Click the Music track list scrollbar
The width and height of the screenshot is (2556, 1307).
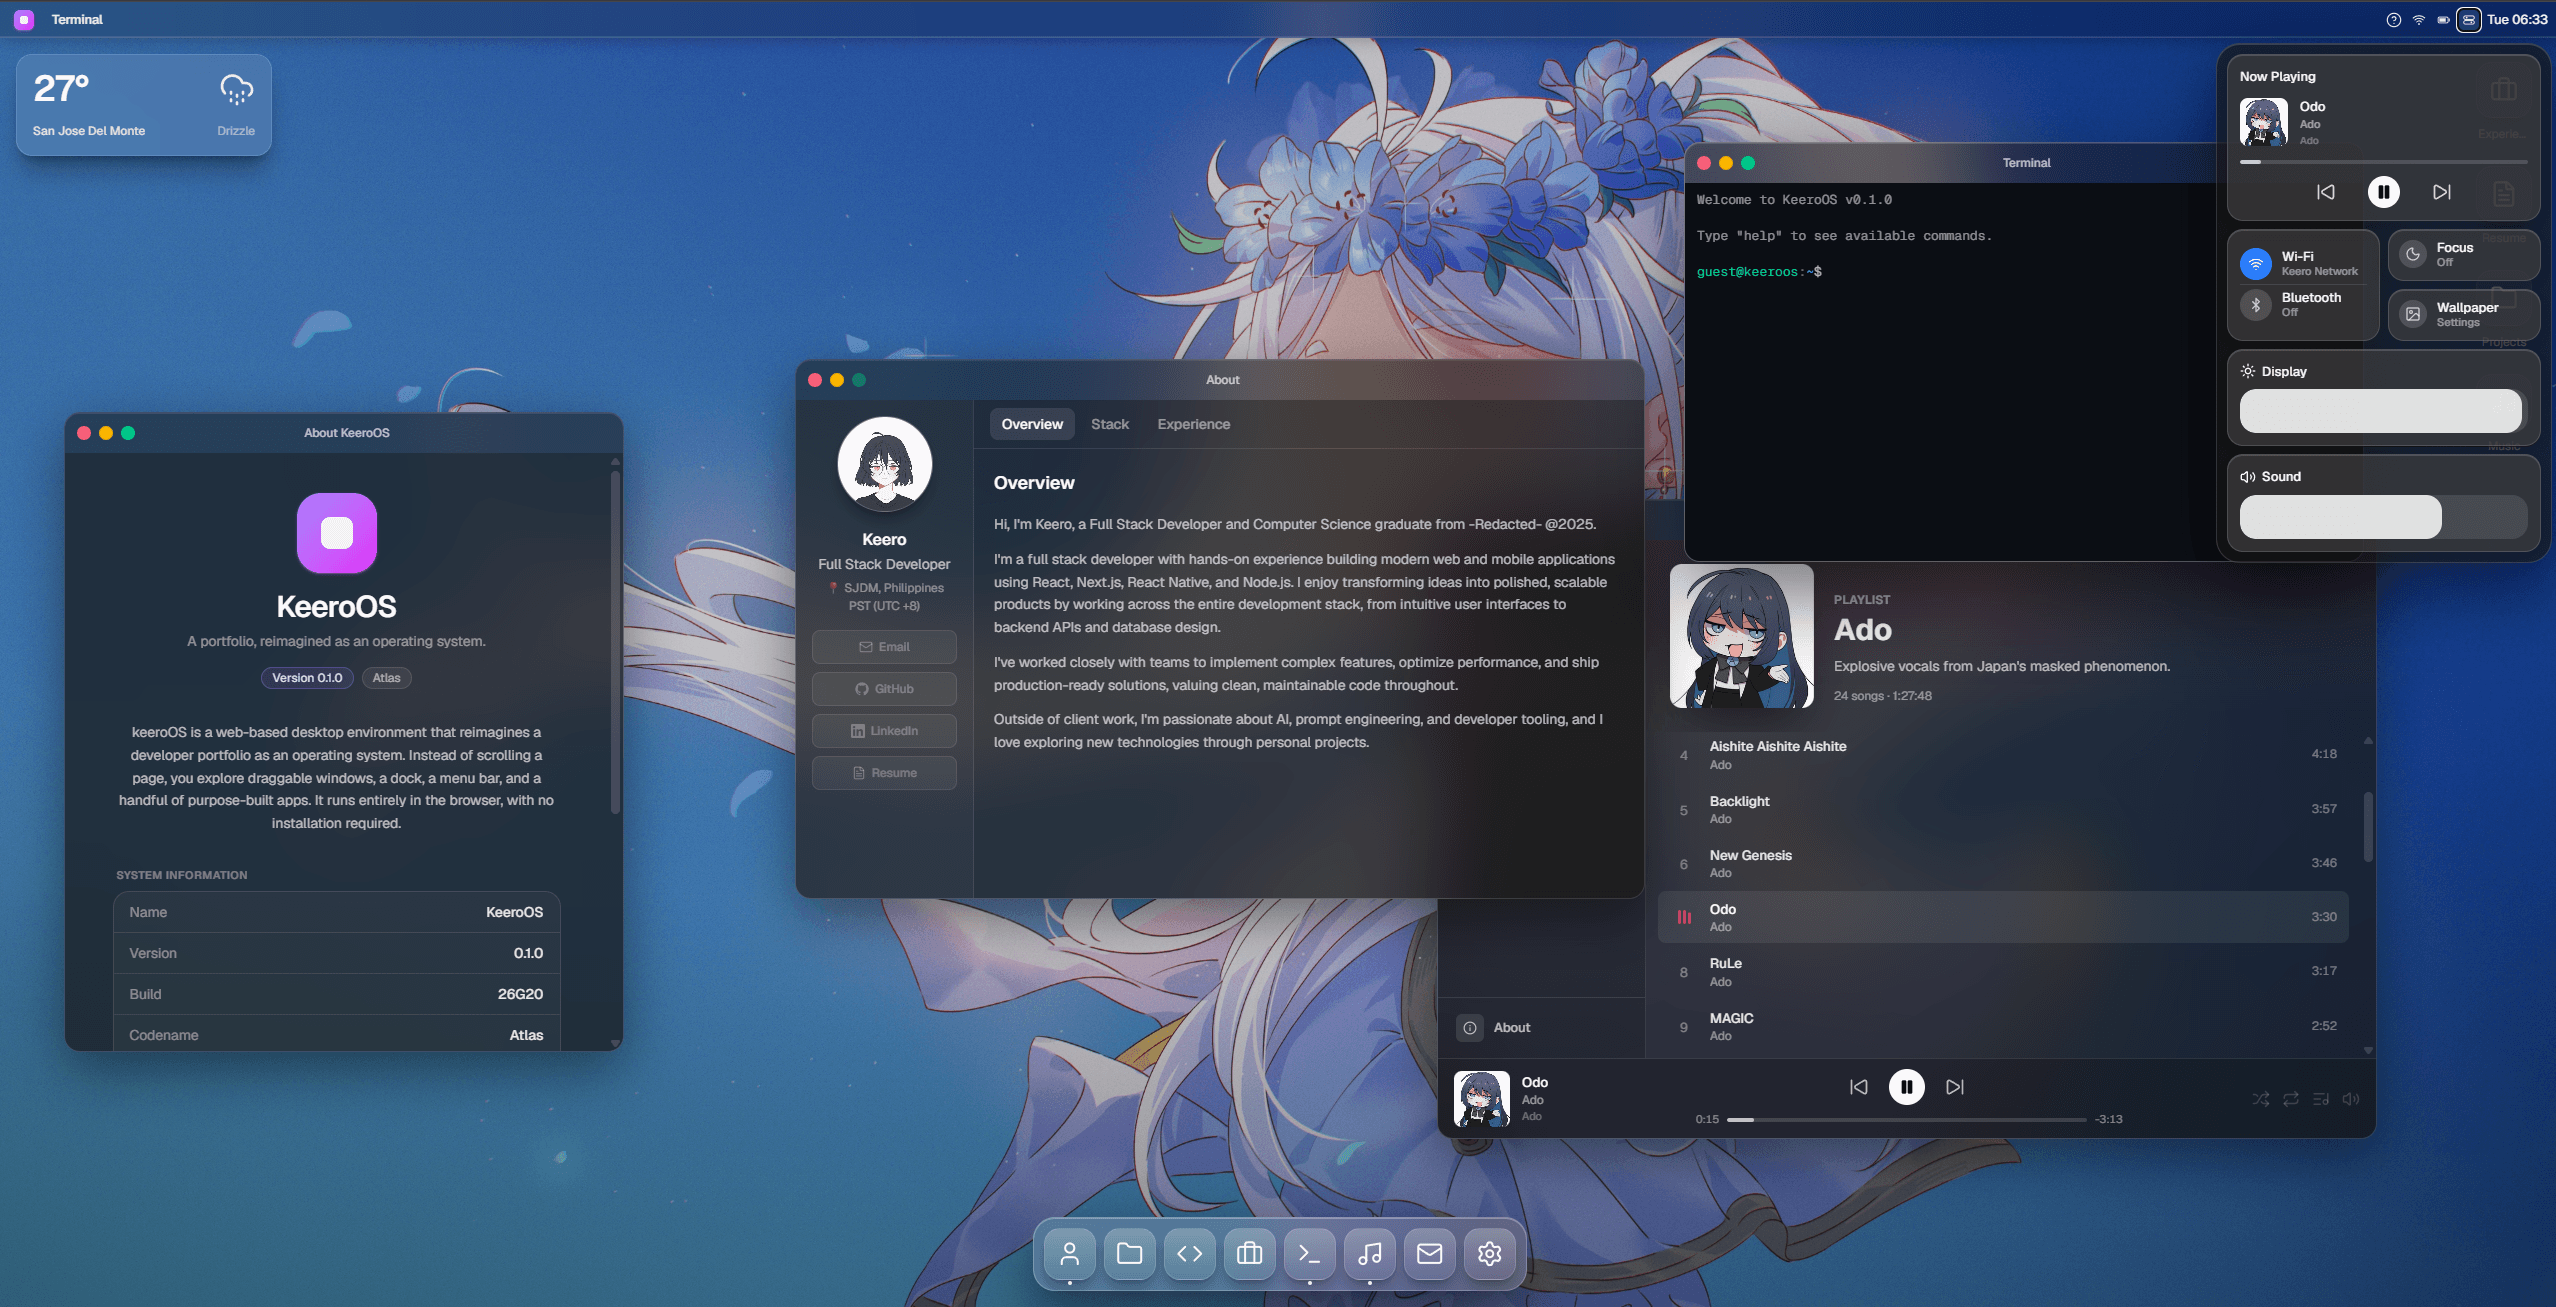[x=2367, y=826]
